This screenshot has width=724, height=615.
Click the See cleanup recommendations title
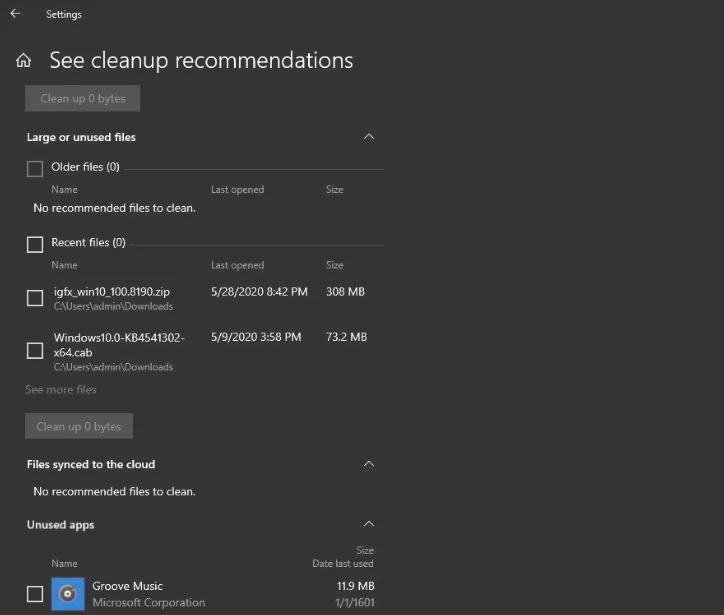coord(201,60)
